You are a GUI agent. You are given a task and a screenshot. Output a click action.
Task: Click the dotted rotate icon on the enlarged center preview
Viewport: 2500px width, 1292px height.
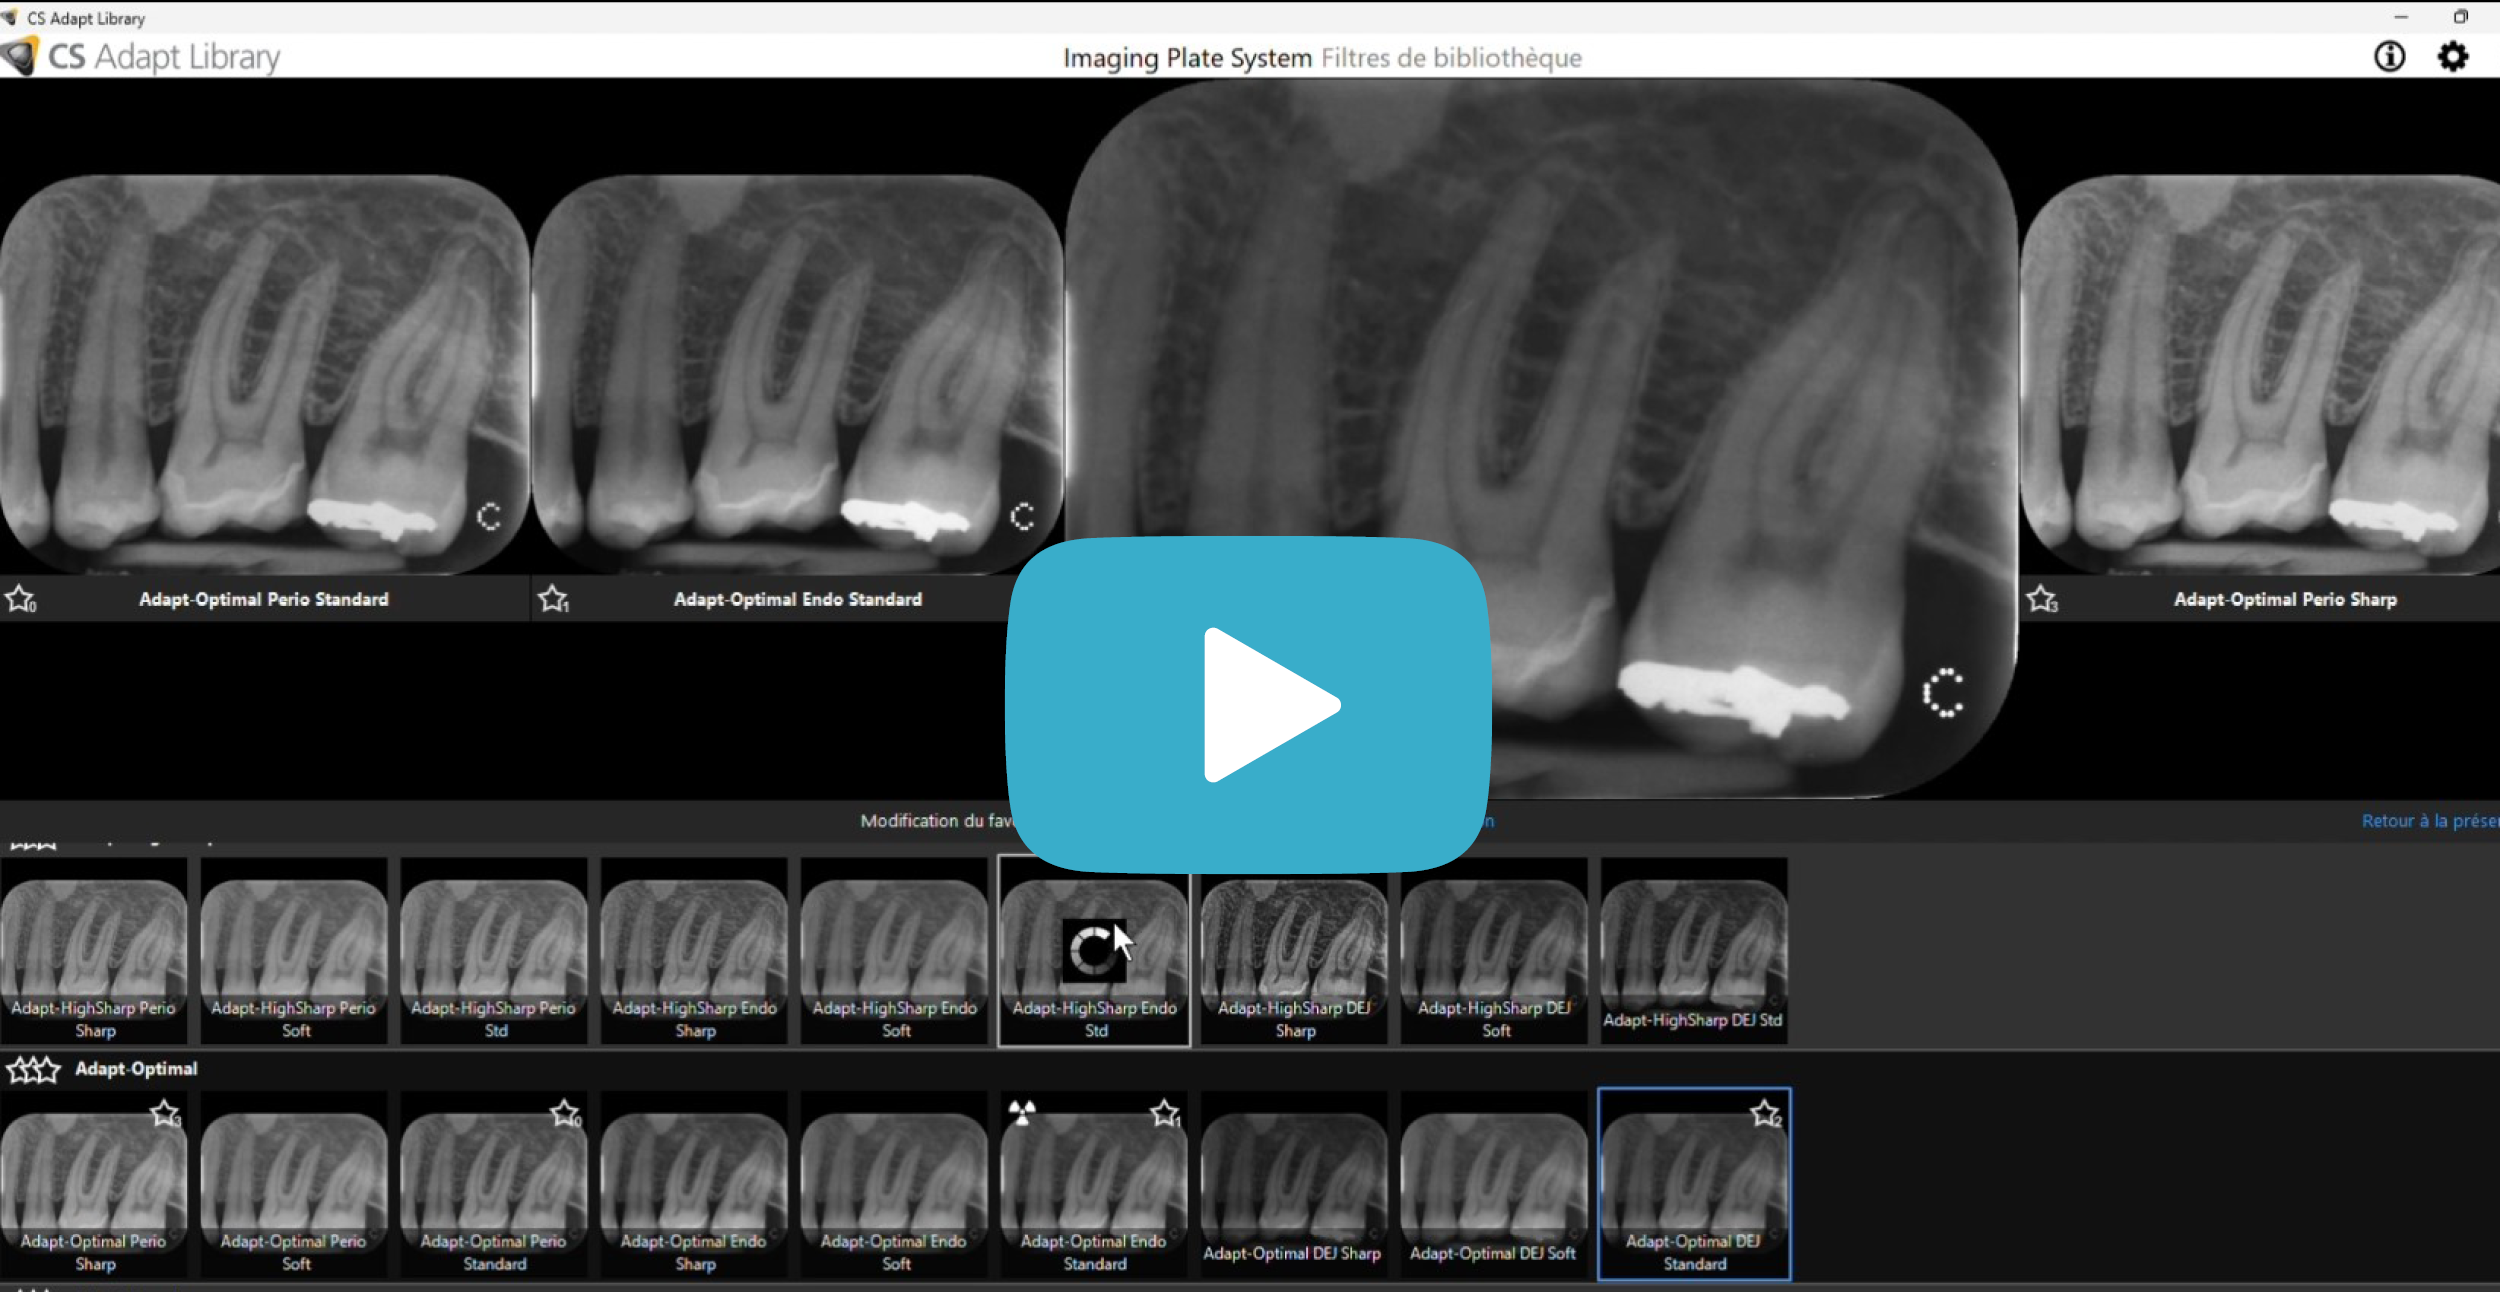1943,692
